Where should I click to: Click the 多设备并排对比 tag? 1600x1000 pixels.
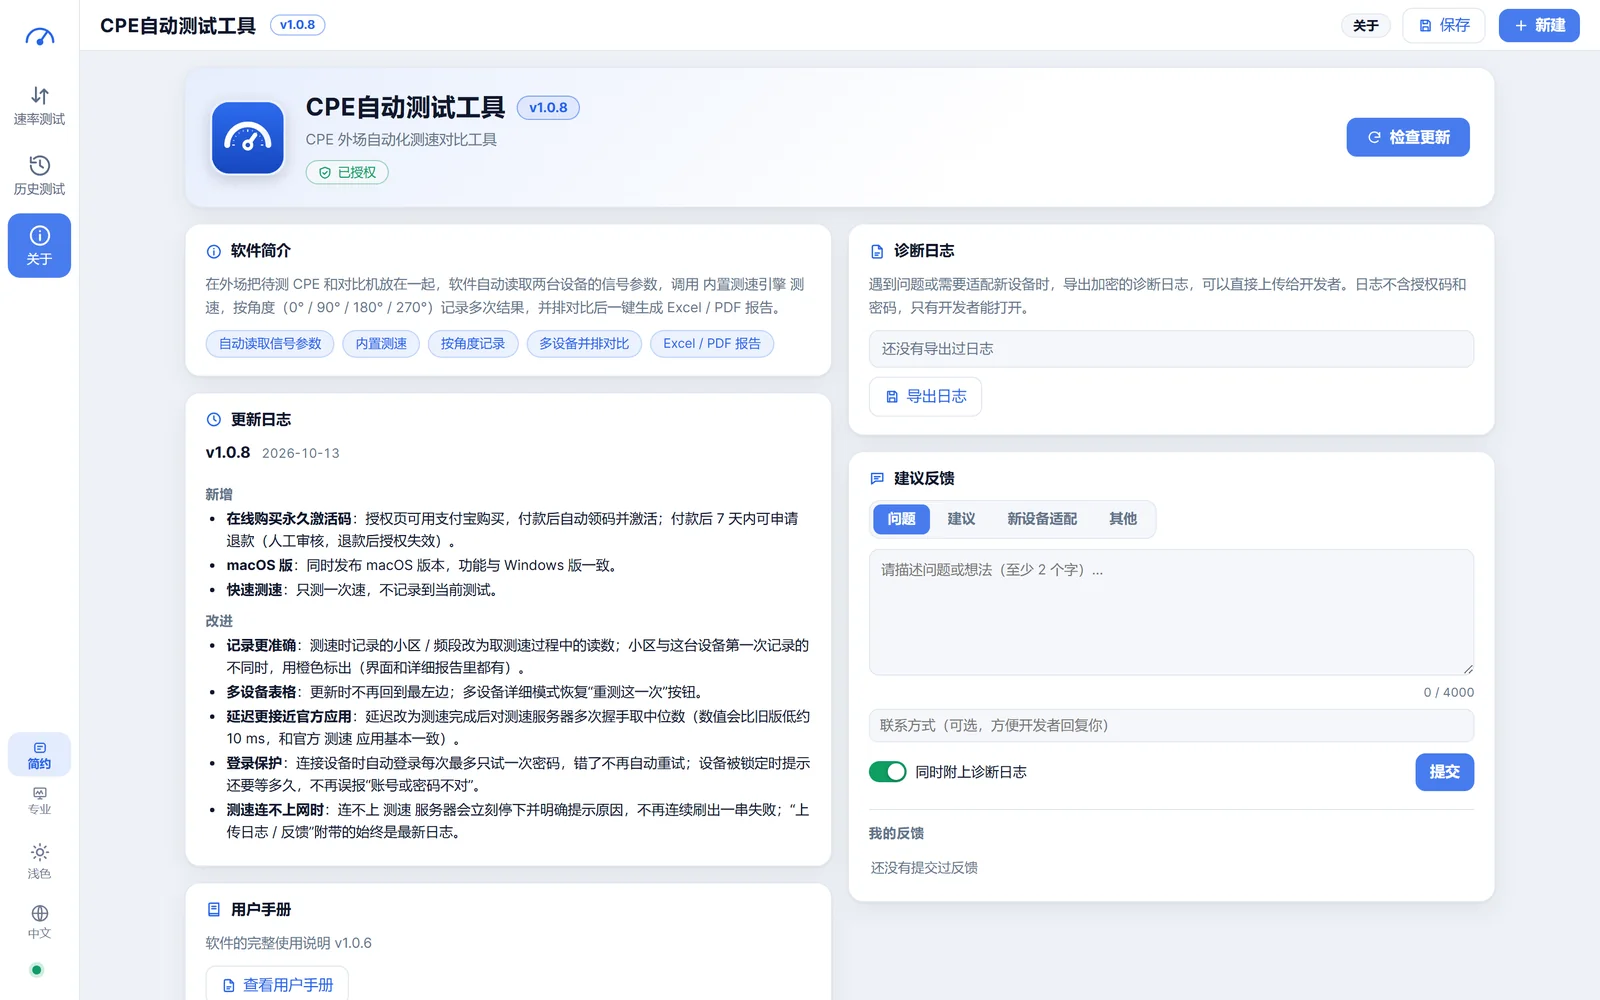[x=584, y=344]
